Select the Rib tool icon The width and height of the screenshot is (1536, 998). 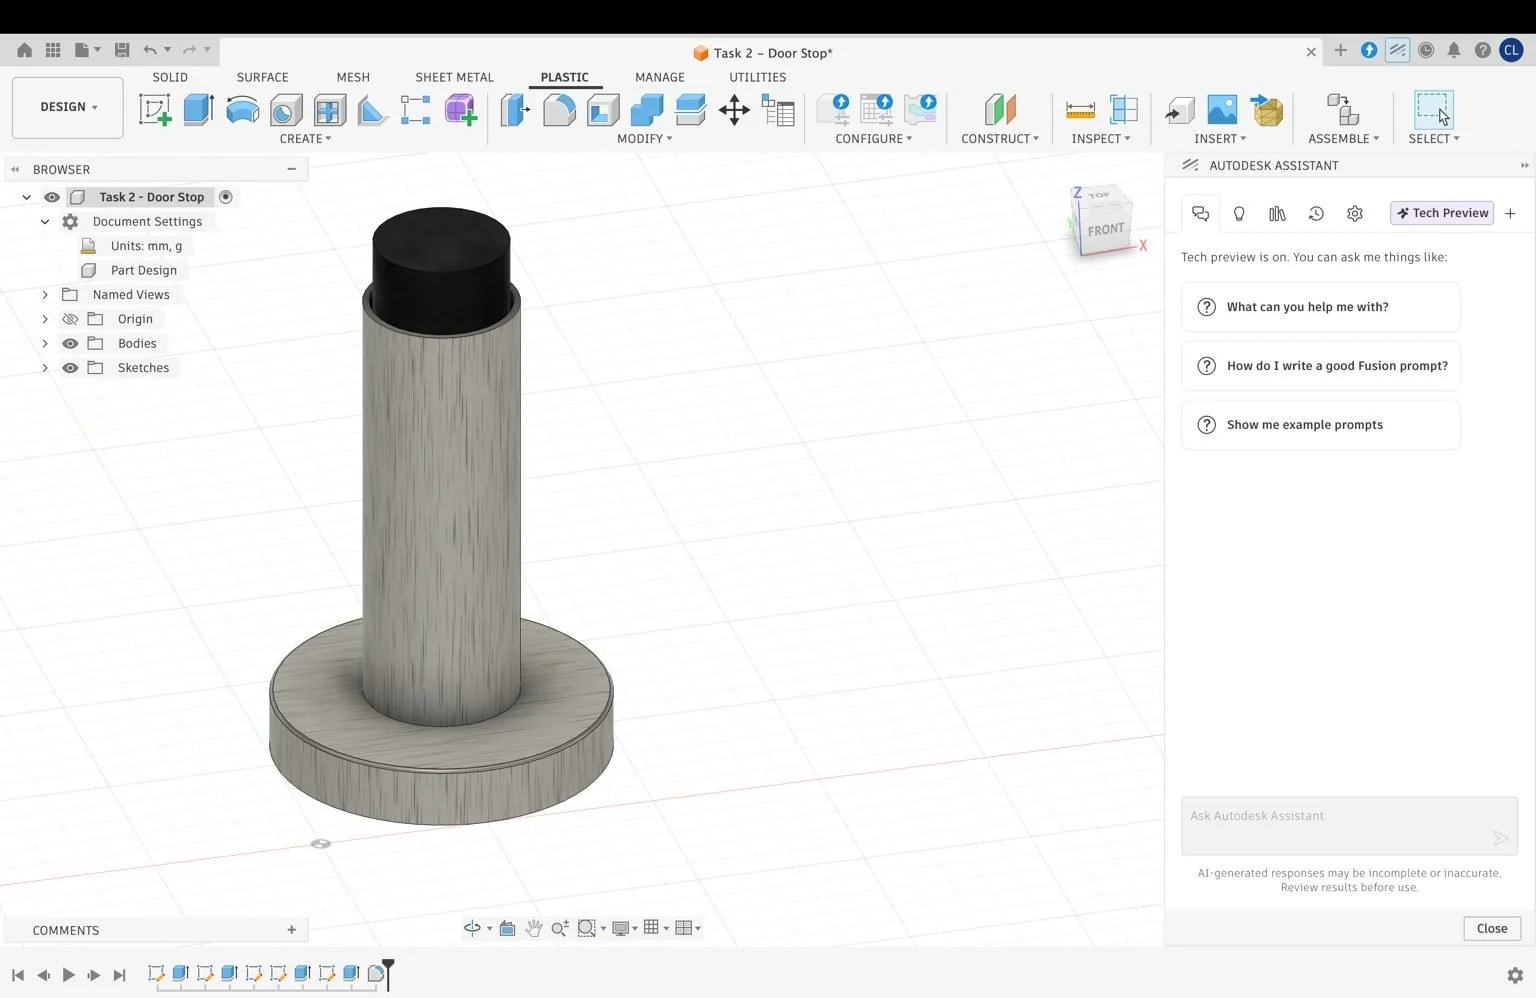click(x=372, y=109)
